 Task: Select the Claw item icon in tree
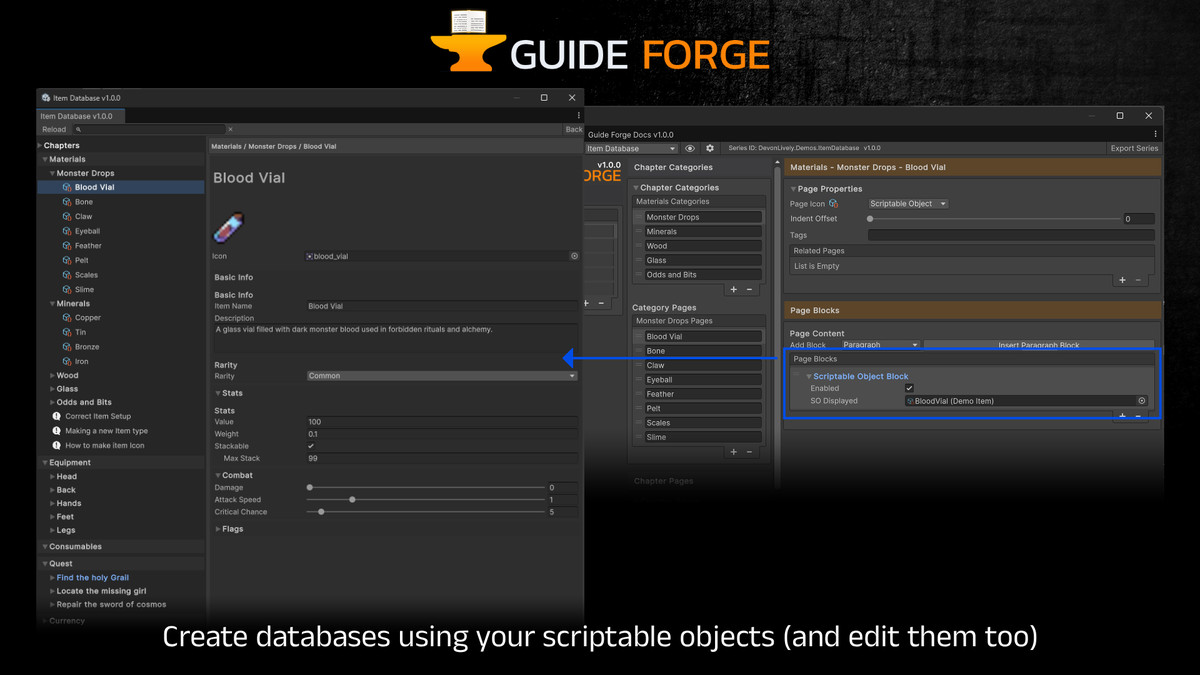(67, 216)
